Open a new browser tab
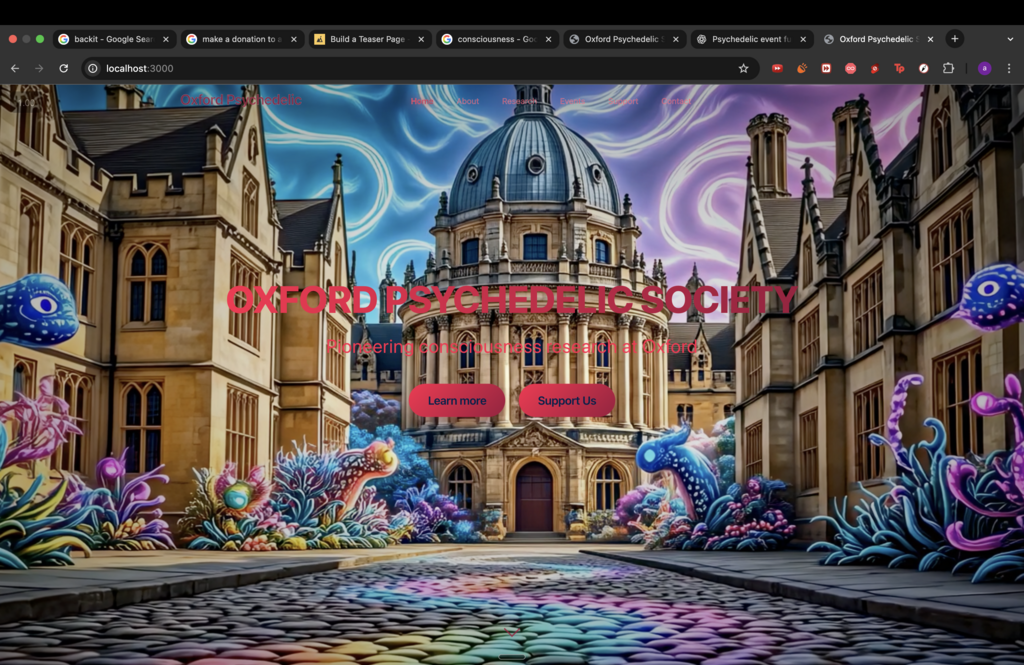 (954, 39)
